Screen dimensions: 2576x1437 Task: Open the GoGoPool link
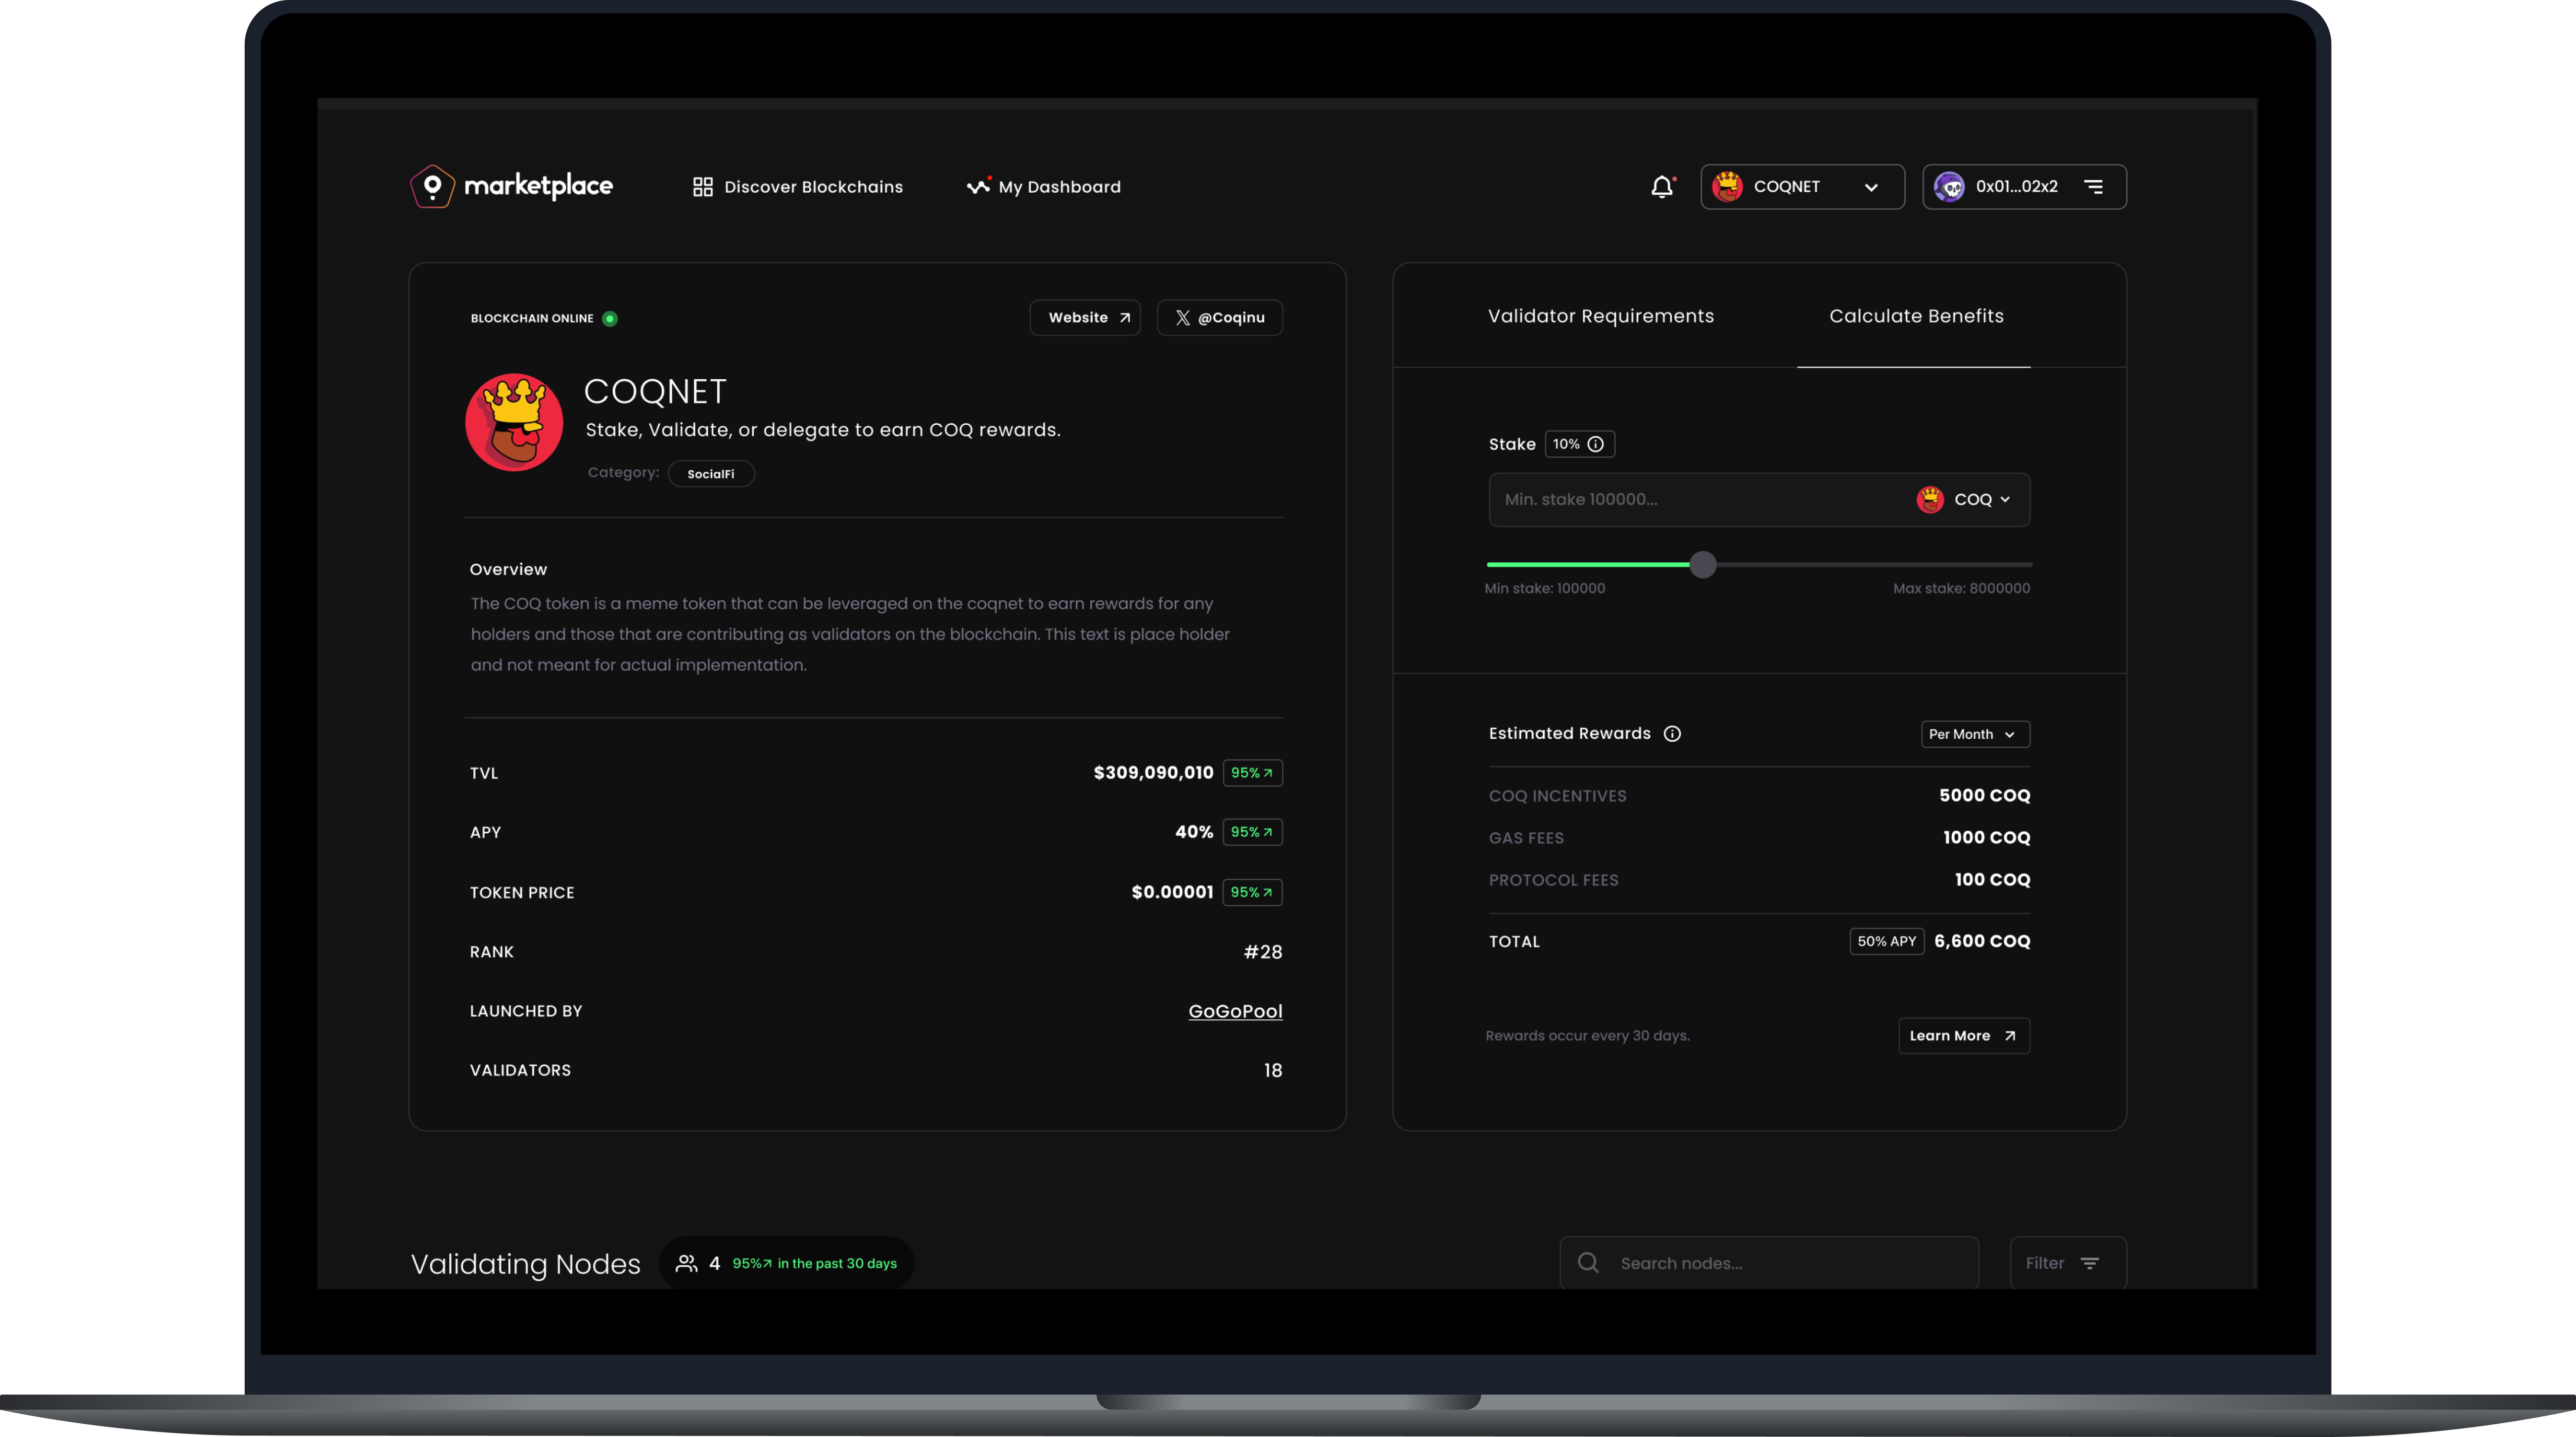1234,1011
